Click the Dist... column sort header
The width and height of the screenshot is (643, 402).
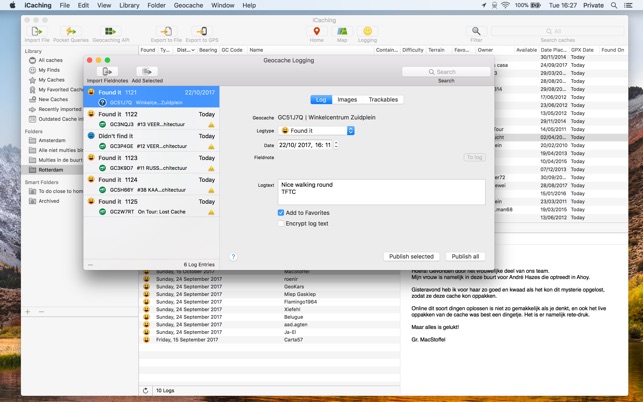pos(186,50)
